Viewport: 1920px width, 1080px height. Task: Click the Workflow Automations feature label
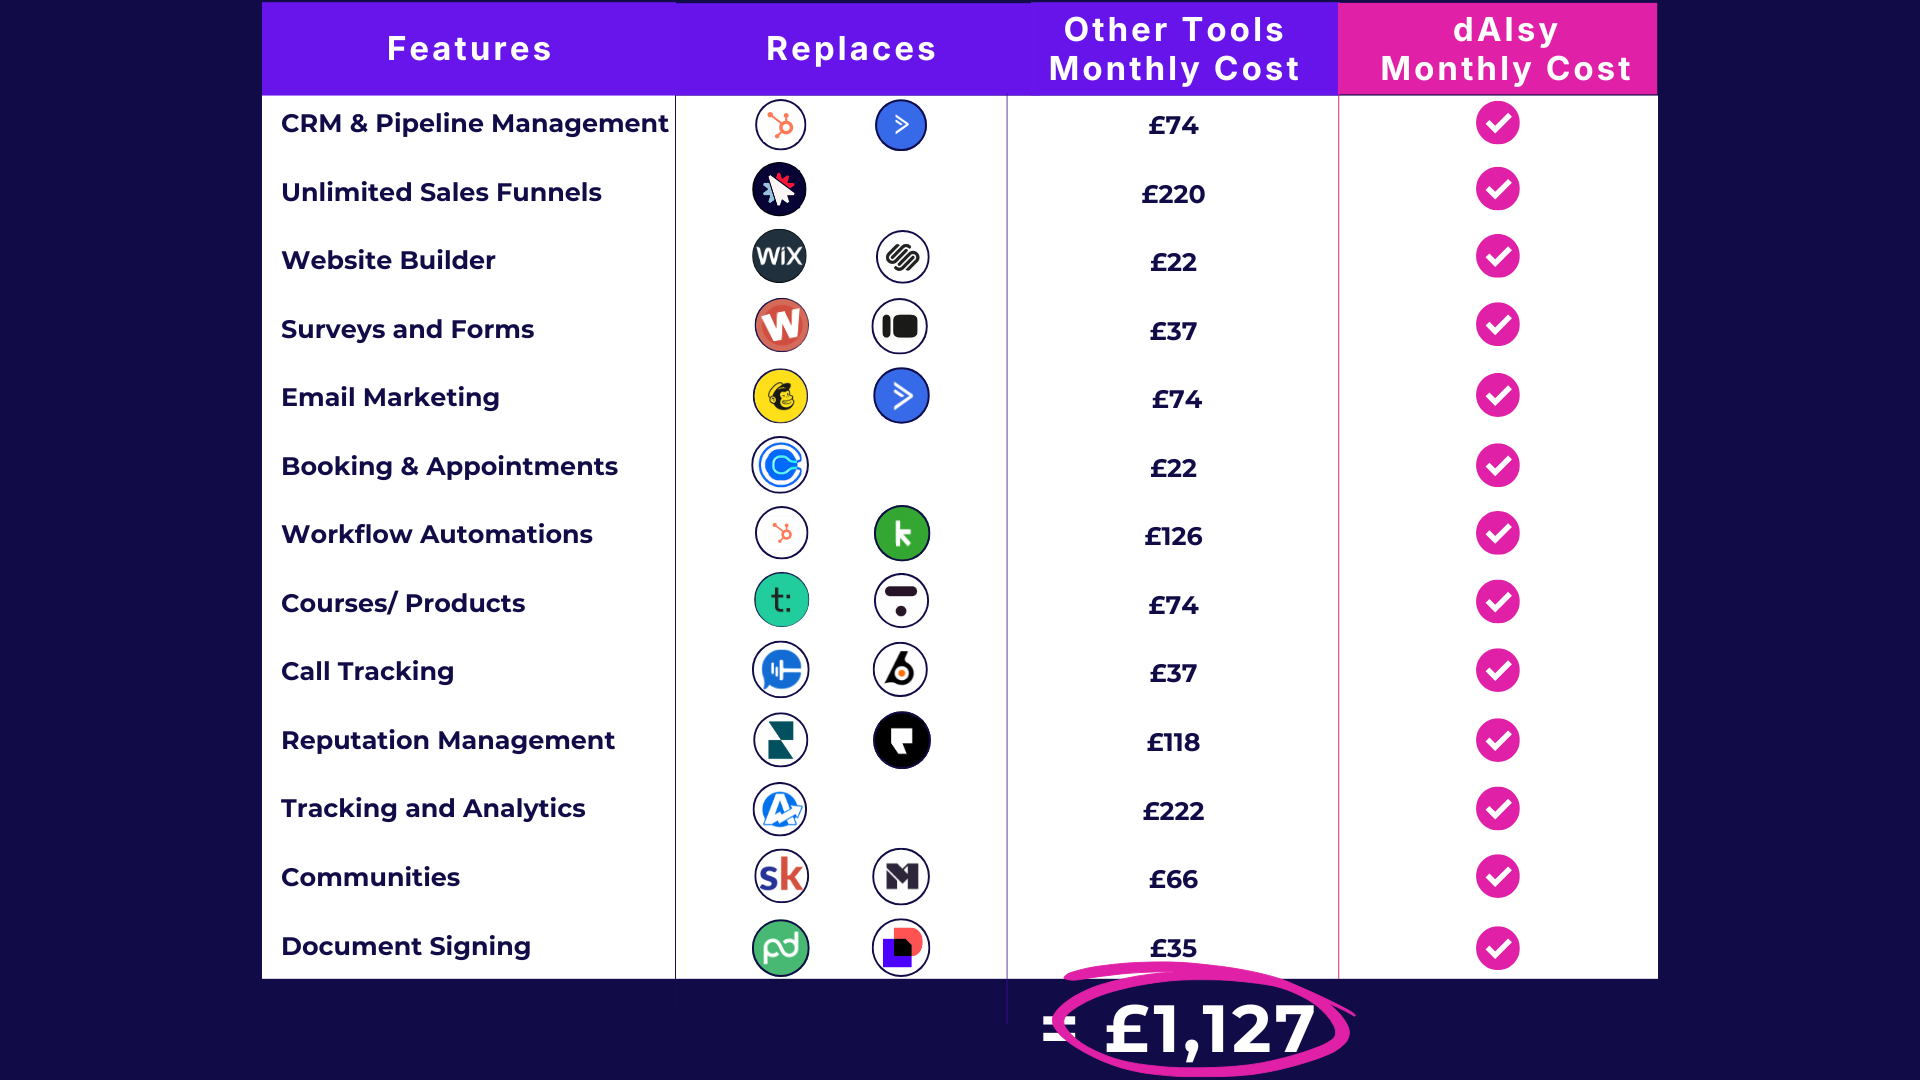(436, 534)
